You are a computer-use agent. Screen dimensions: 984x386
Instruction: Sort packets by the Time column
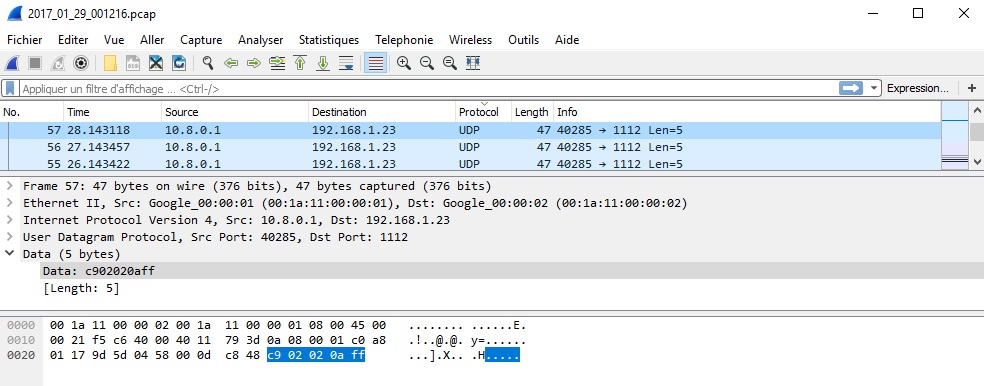tap(112, 112)
